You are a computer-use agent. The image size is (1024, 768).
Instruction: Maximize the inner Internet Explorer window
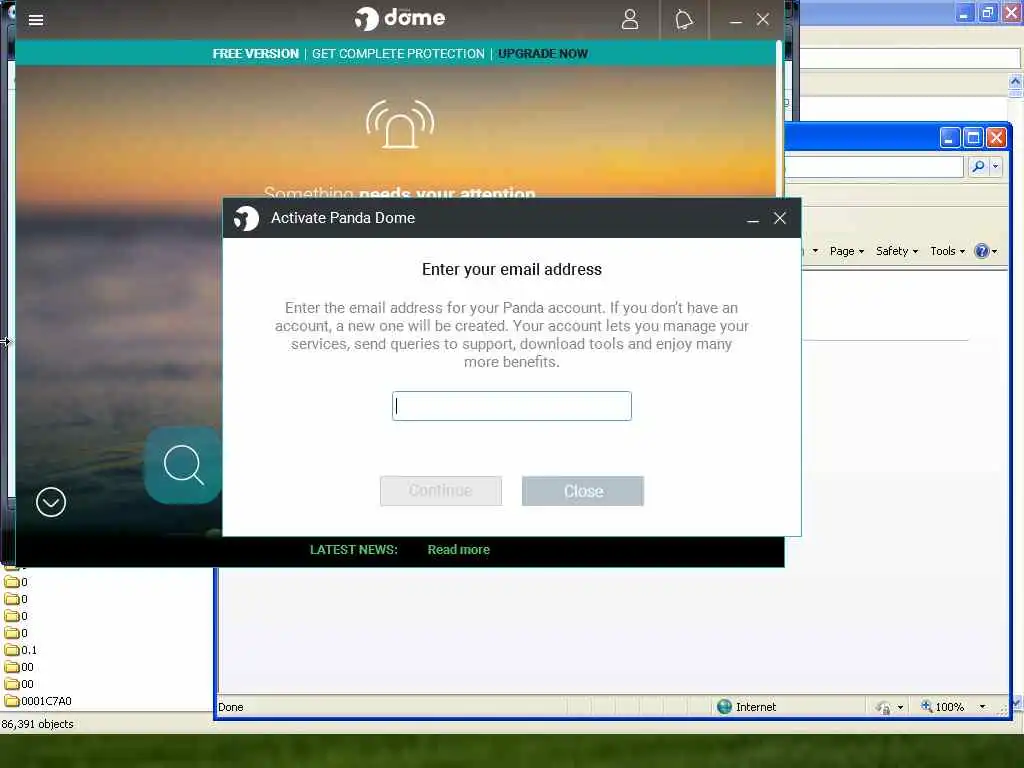973,138
